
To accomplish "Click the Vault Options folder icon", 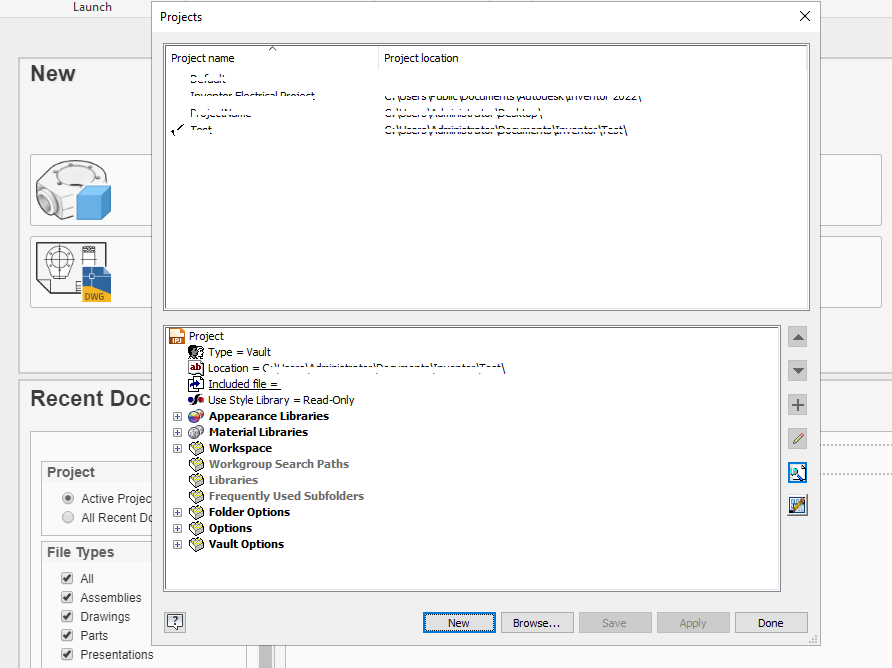I will click(196, 545).
